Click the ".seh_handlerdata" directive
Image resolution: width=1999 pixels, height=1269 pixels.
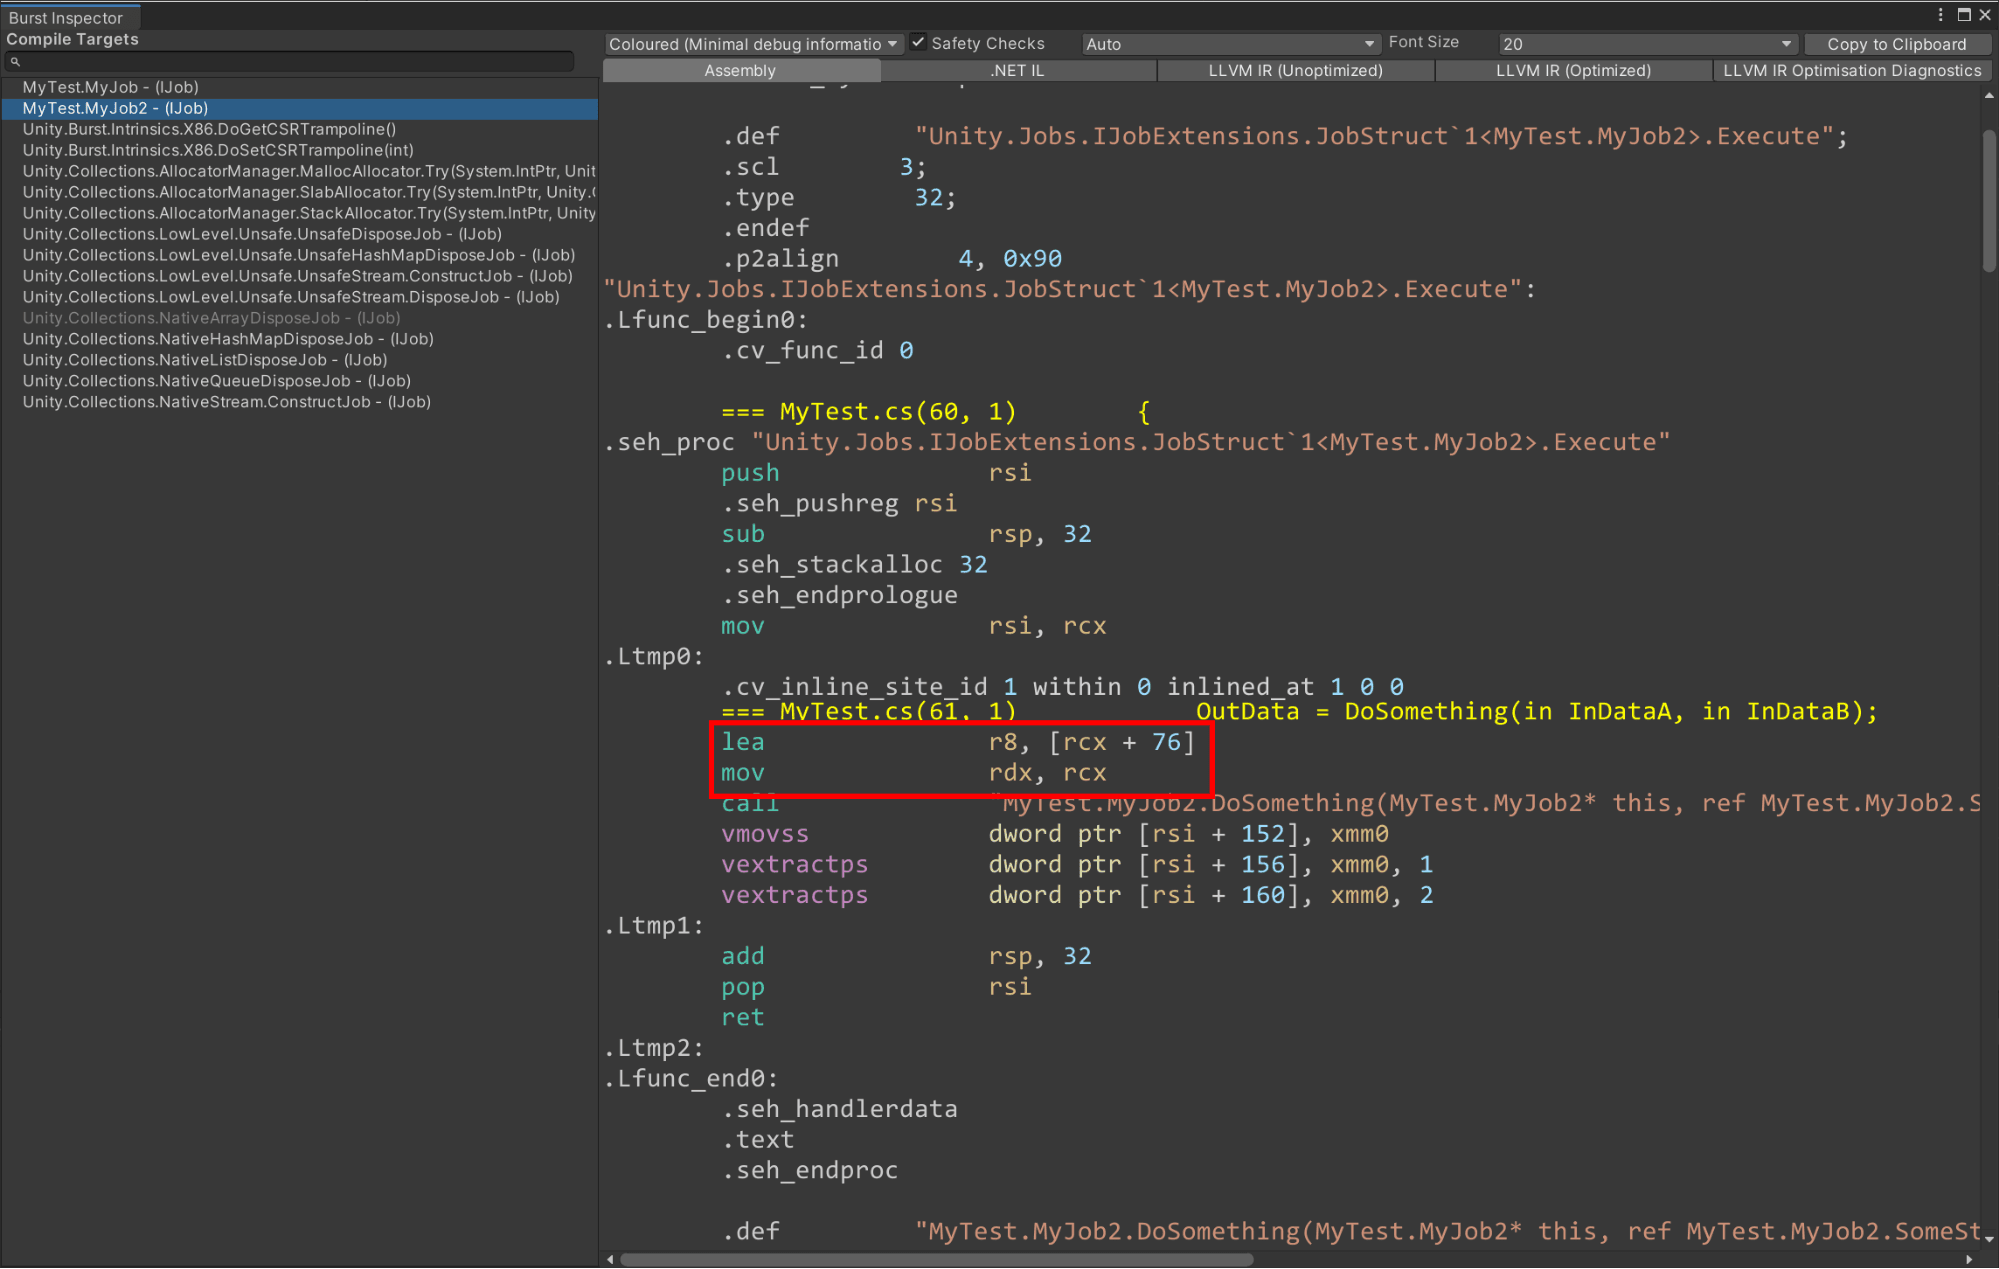point(840,1109)
